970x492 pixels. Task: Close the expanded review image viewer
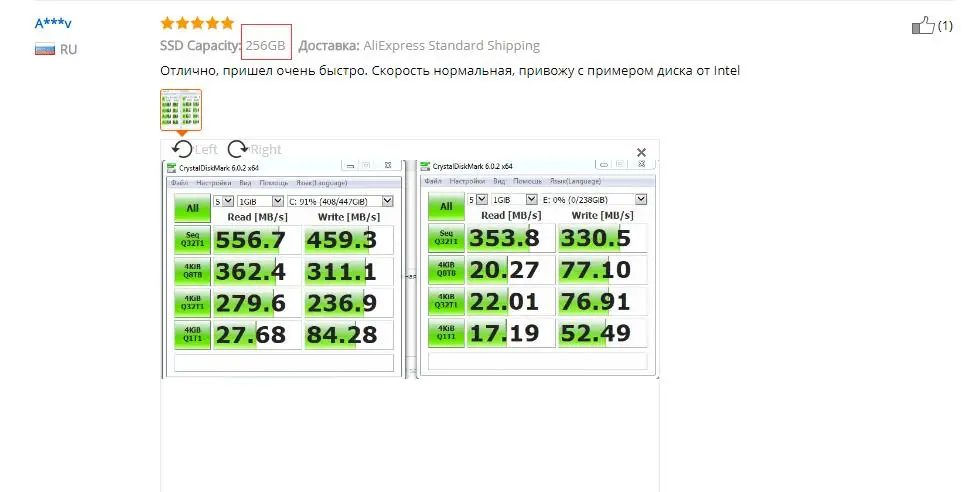click(642, 152)
